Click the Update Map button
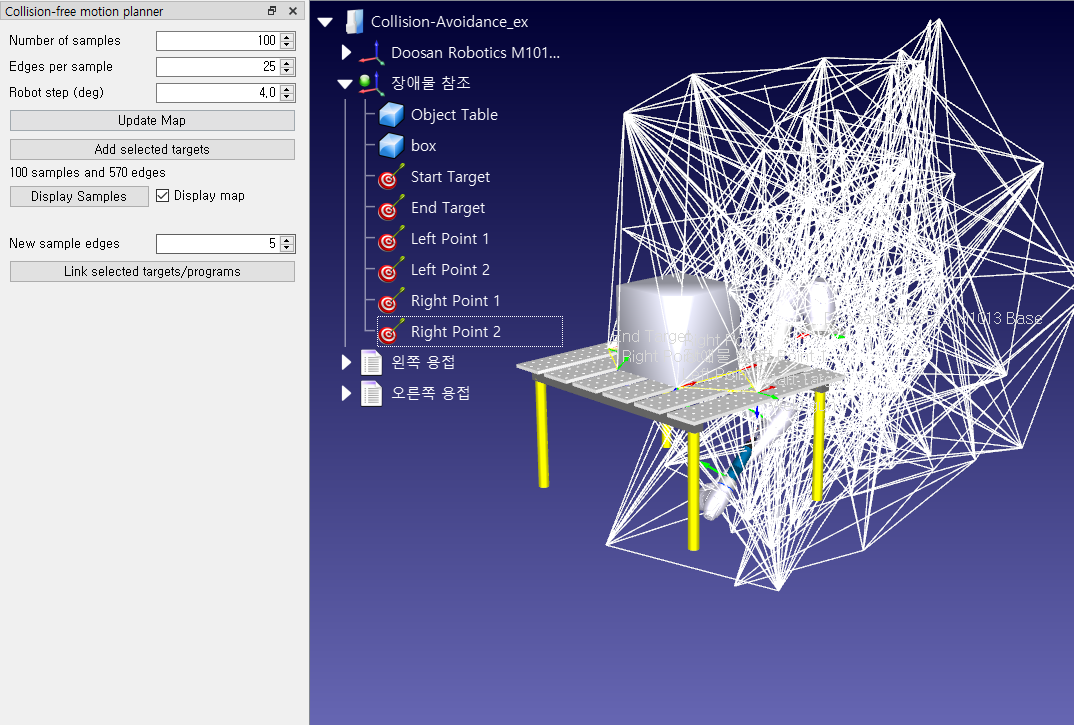This screenshot has height=725, width=1074. pyautogui.click(x=152, y=121)
